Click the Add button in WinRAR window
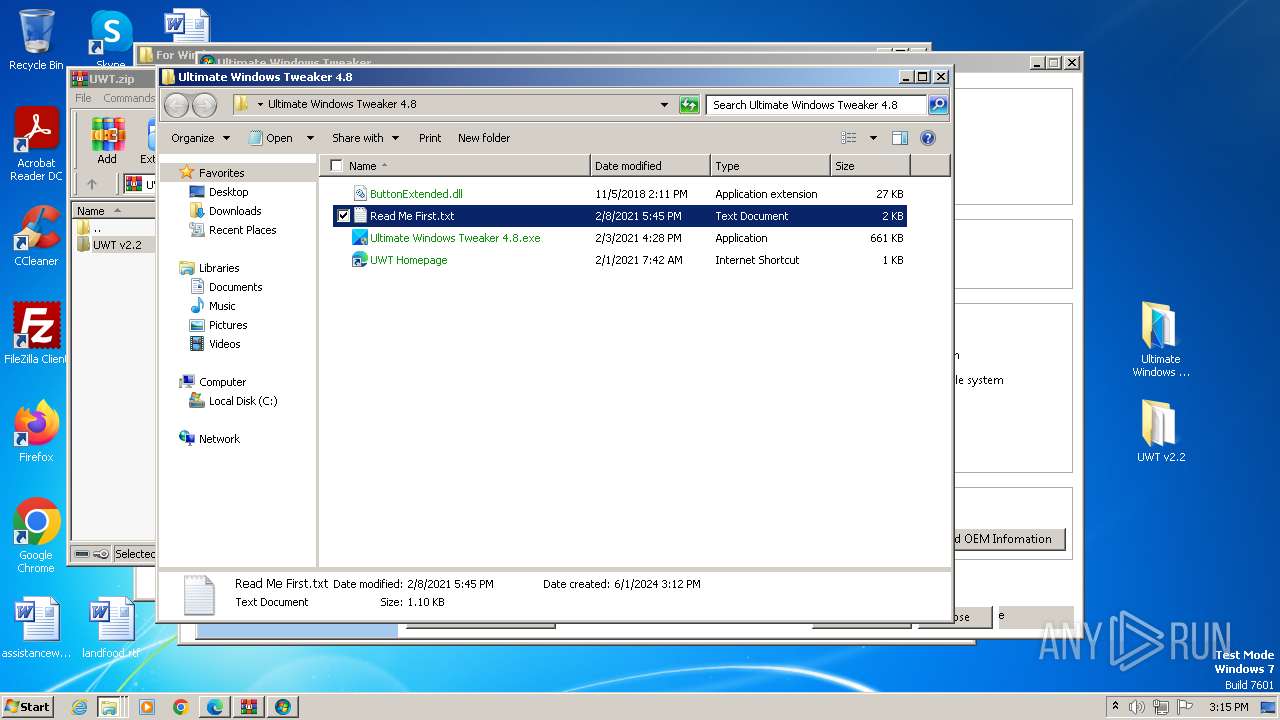This screenshot has width=1280, height=720. coord(107,140)
